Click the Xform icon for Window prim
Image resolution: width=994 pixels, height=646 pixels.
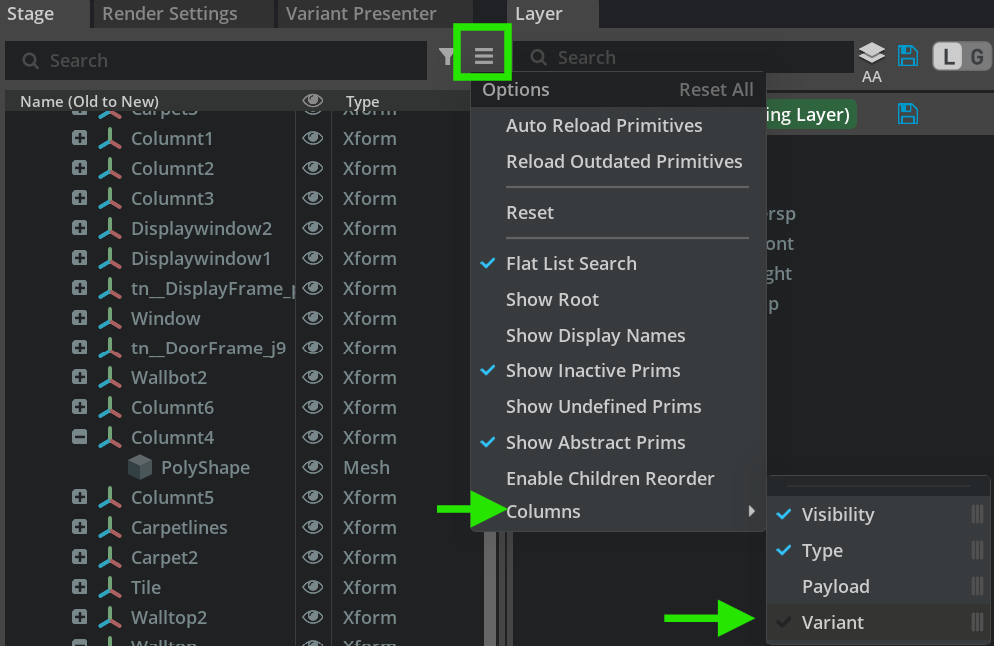tap(110, 318)
